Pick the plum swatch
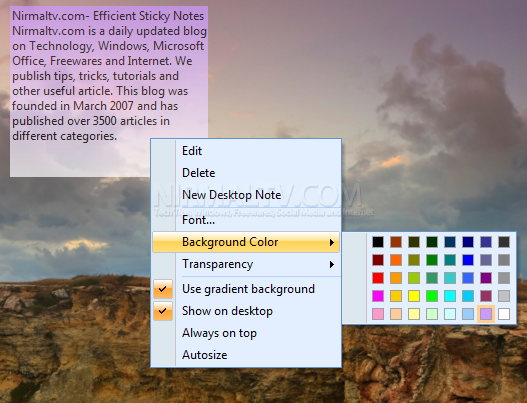527x403 pixels. tap(486, 296)
